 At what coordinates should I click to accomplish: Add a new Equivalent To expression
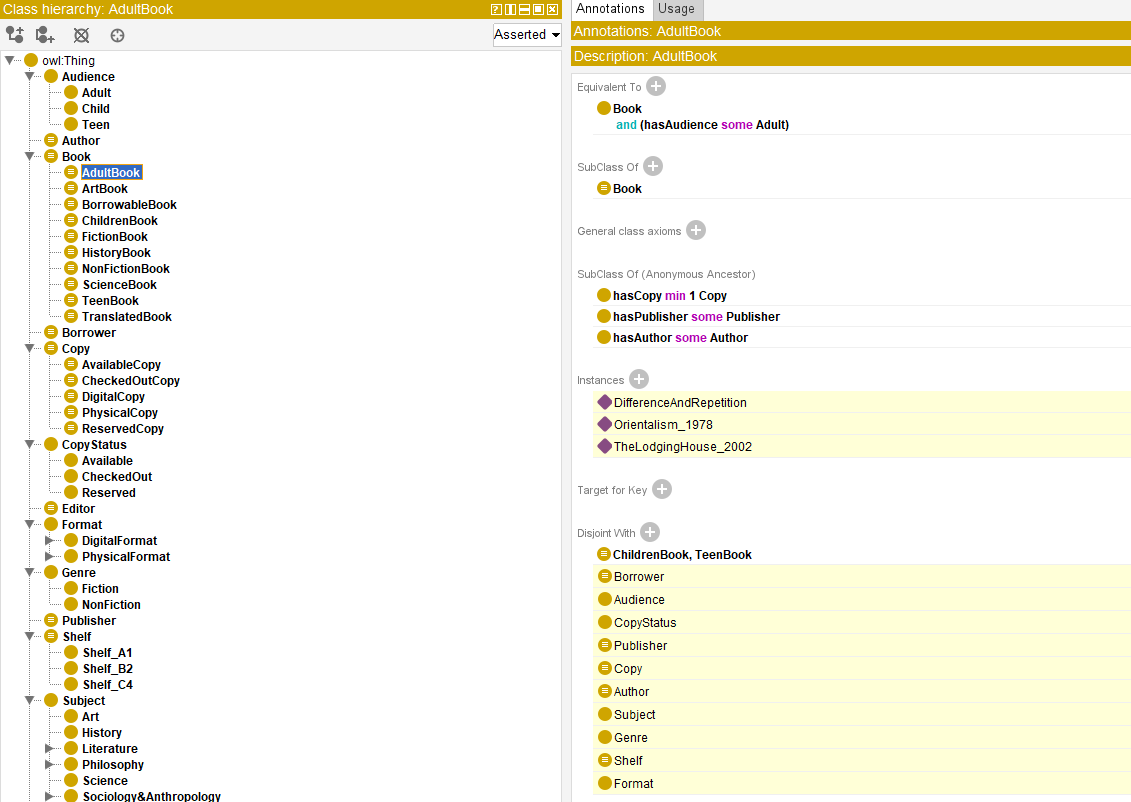coord(656,87)
